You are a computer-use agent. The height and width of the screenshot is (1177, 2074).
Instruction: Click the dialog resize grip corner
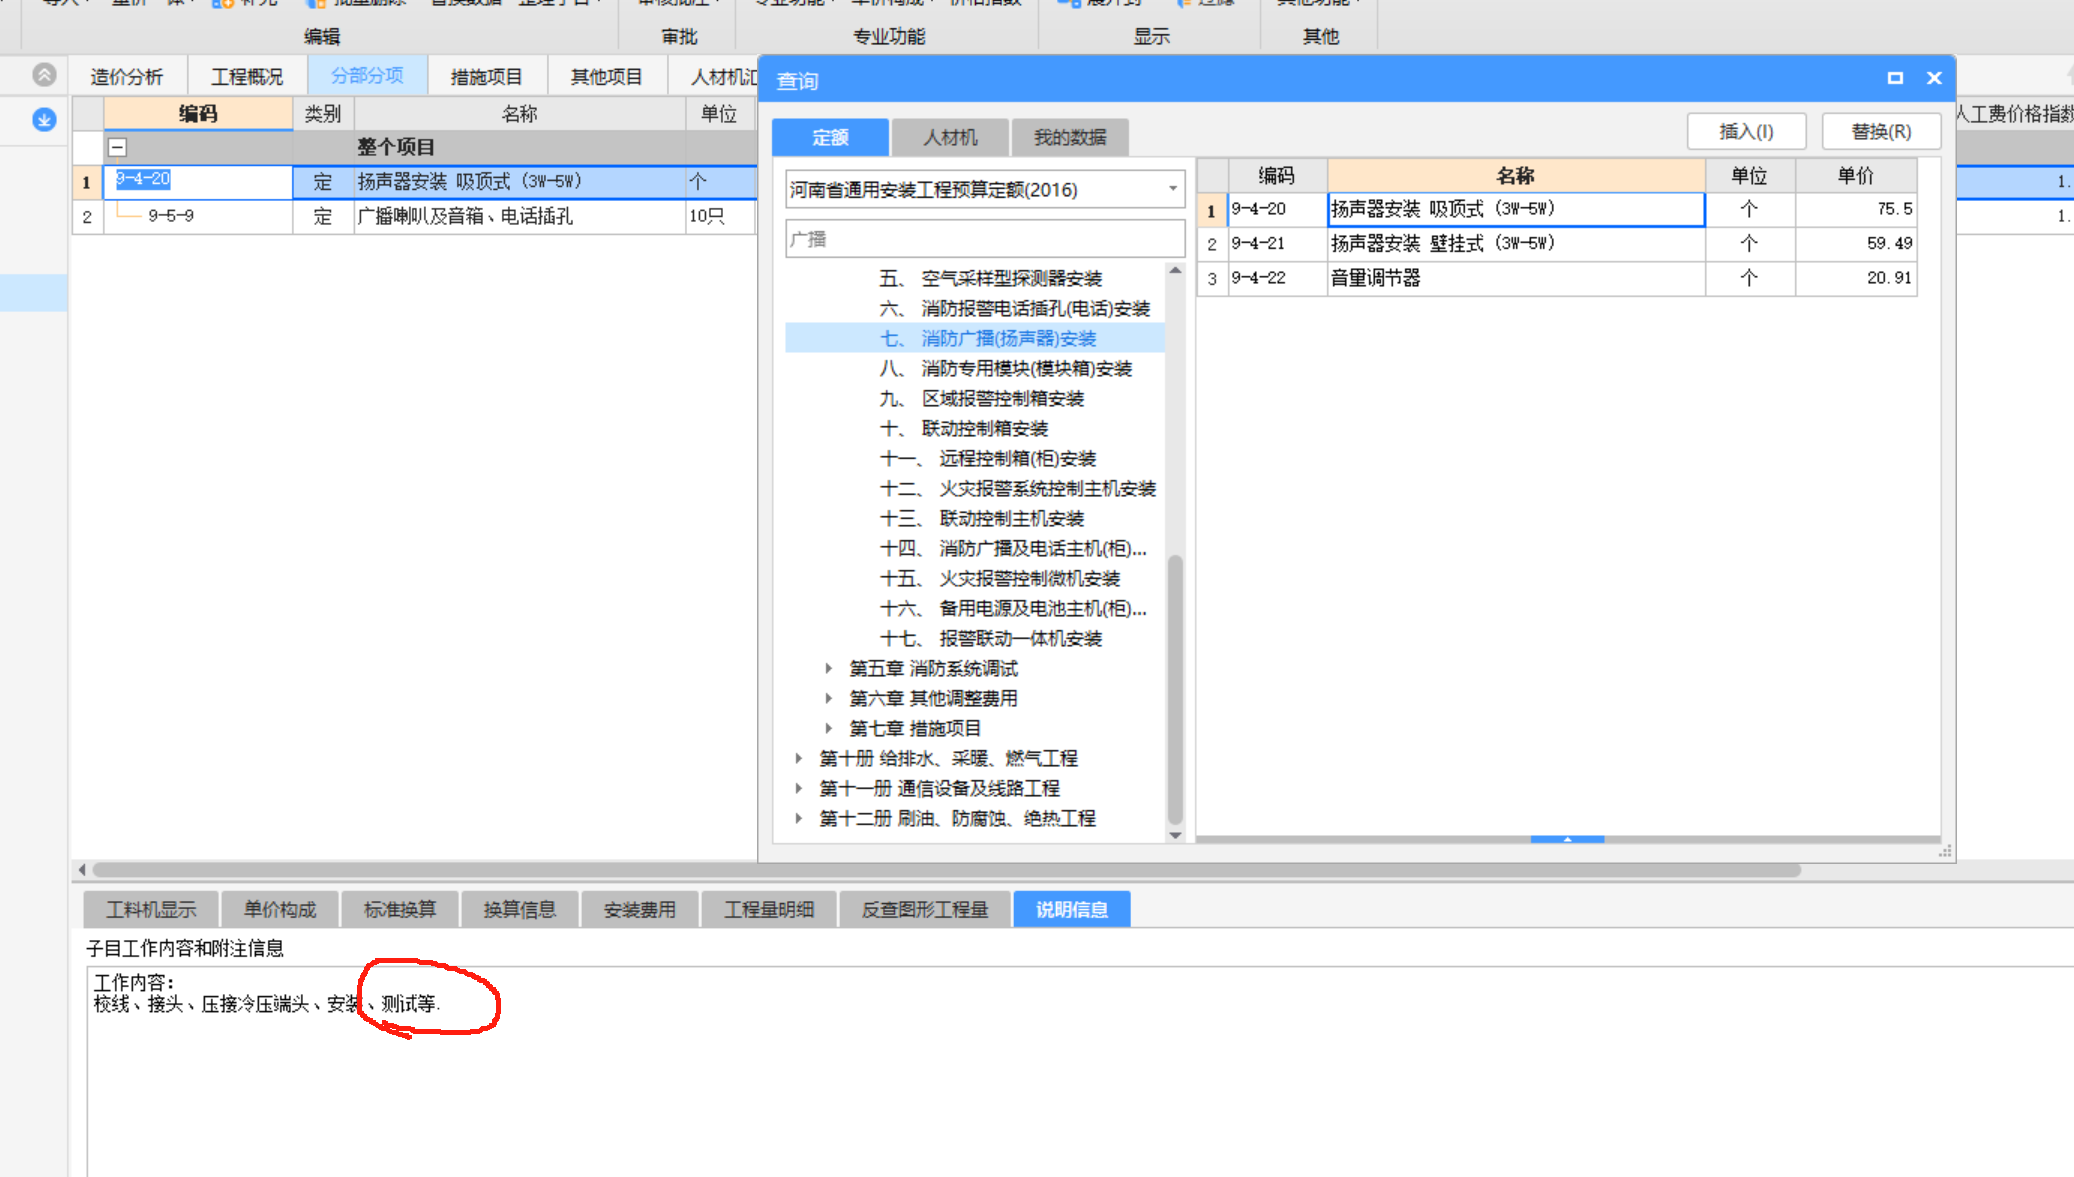point(1945,851)
